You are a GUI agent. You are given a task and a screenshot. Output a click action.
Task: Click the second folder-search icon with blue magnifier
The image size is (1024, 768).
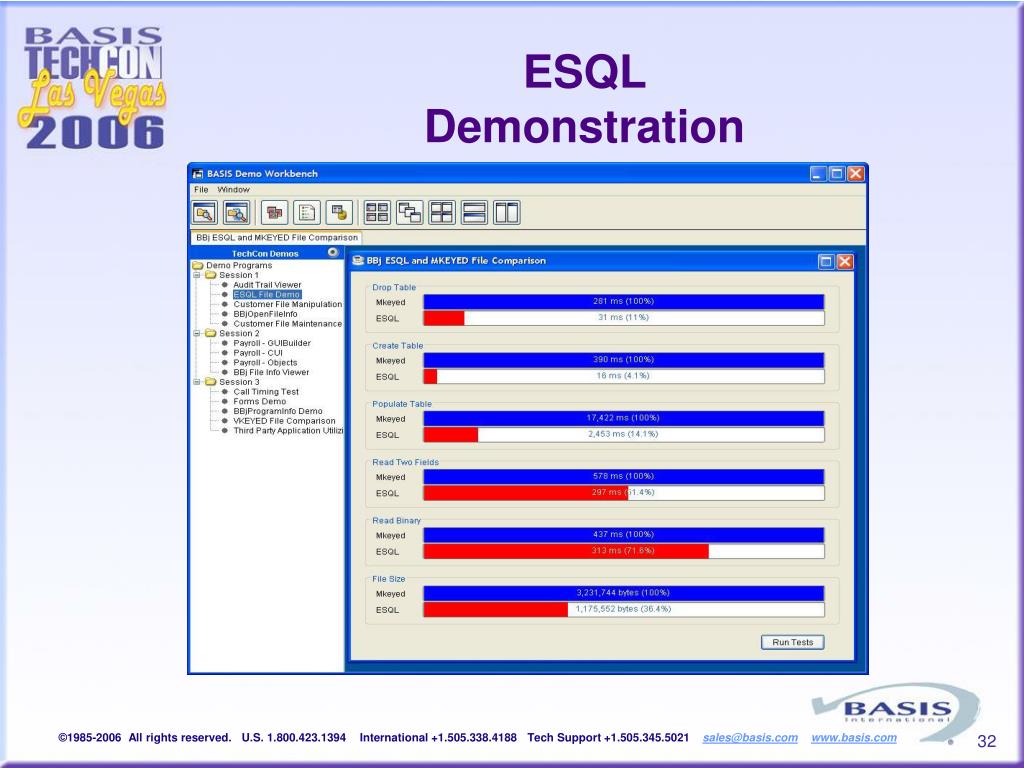236,213
